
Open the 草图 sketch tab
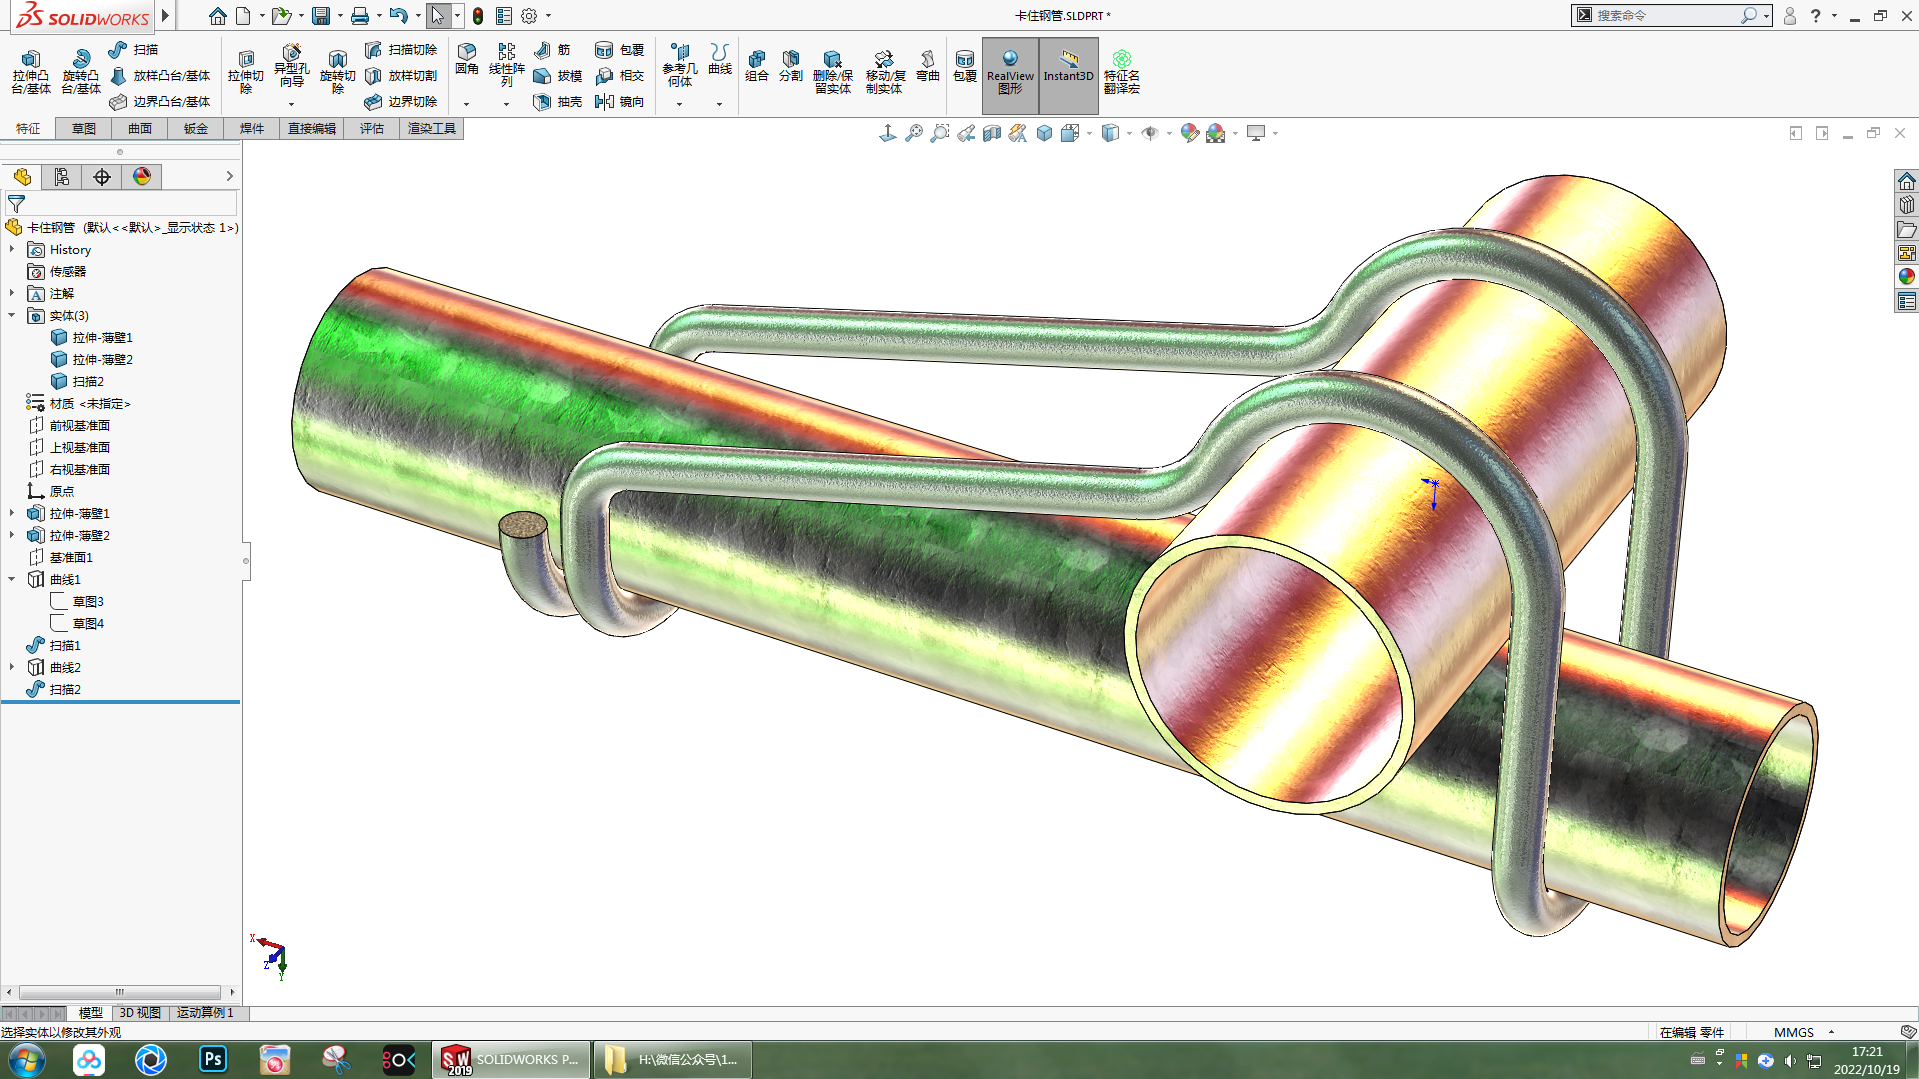[84, 129]
